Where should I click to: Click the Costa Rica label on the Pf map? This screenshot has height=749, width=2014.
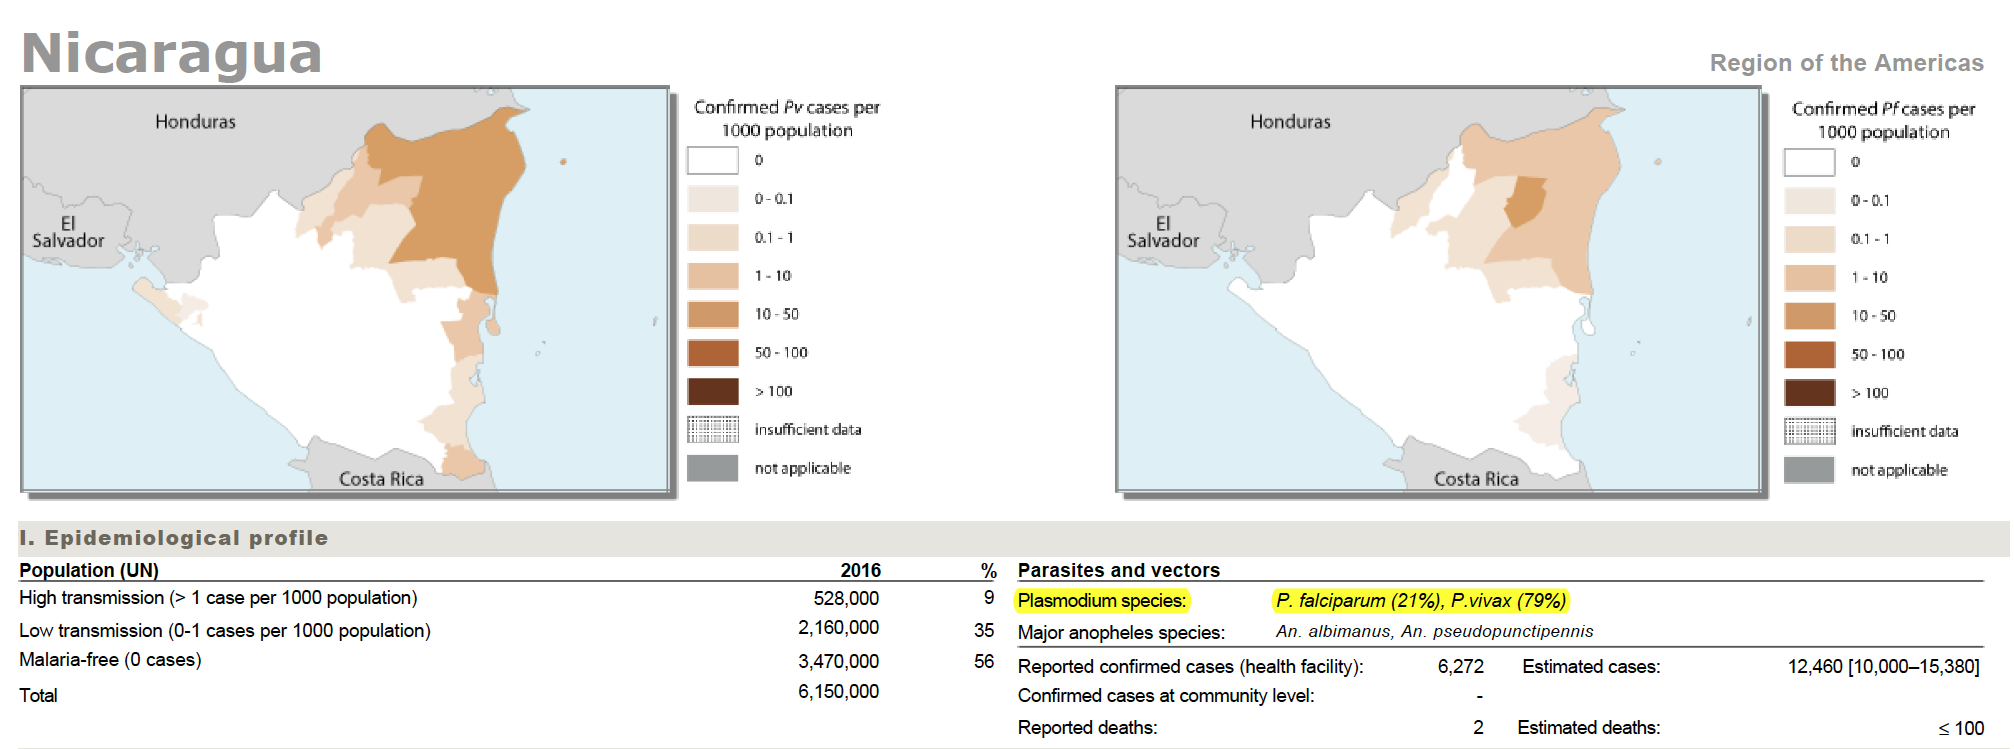1475,479
